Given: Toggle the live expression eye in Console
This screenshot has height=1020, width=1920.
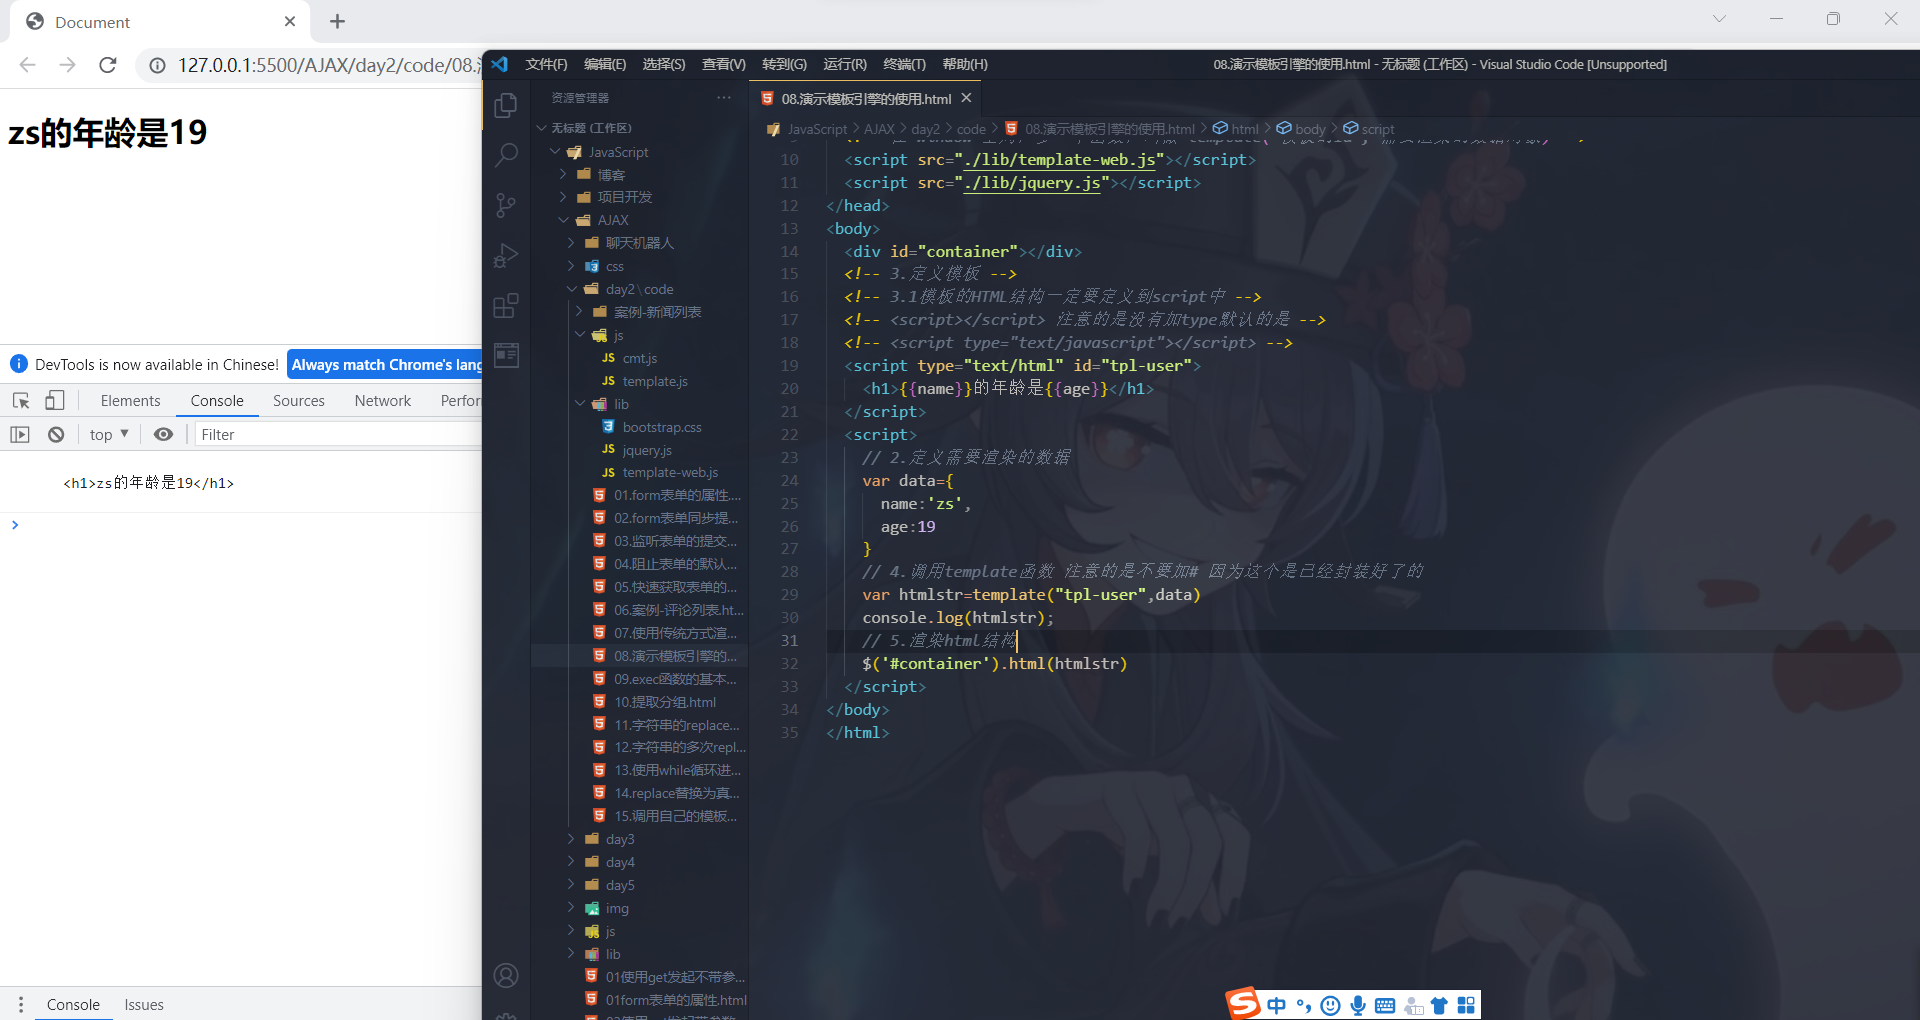Looking at the screenshot, I should (164, 434).
